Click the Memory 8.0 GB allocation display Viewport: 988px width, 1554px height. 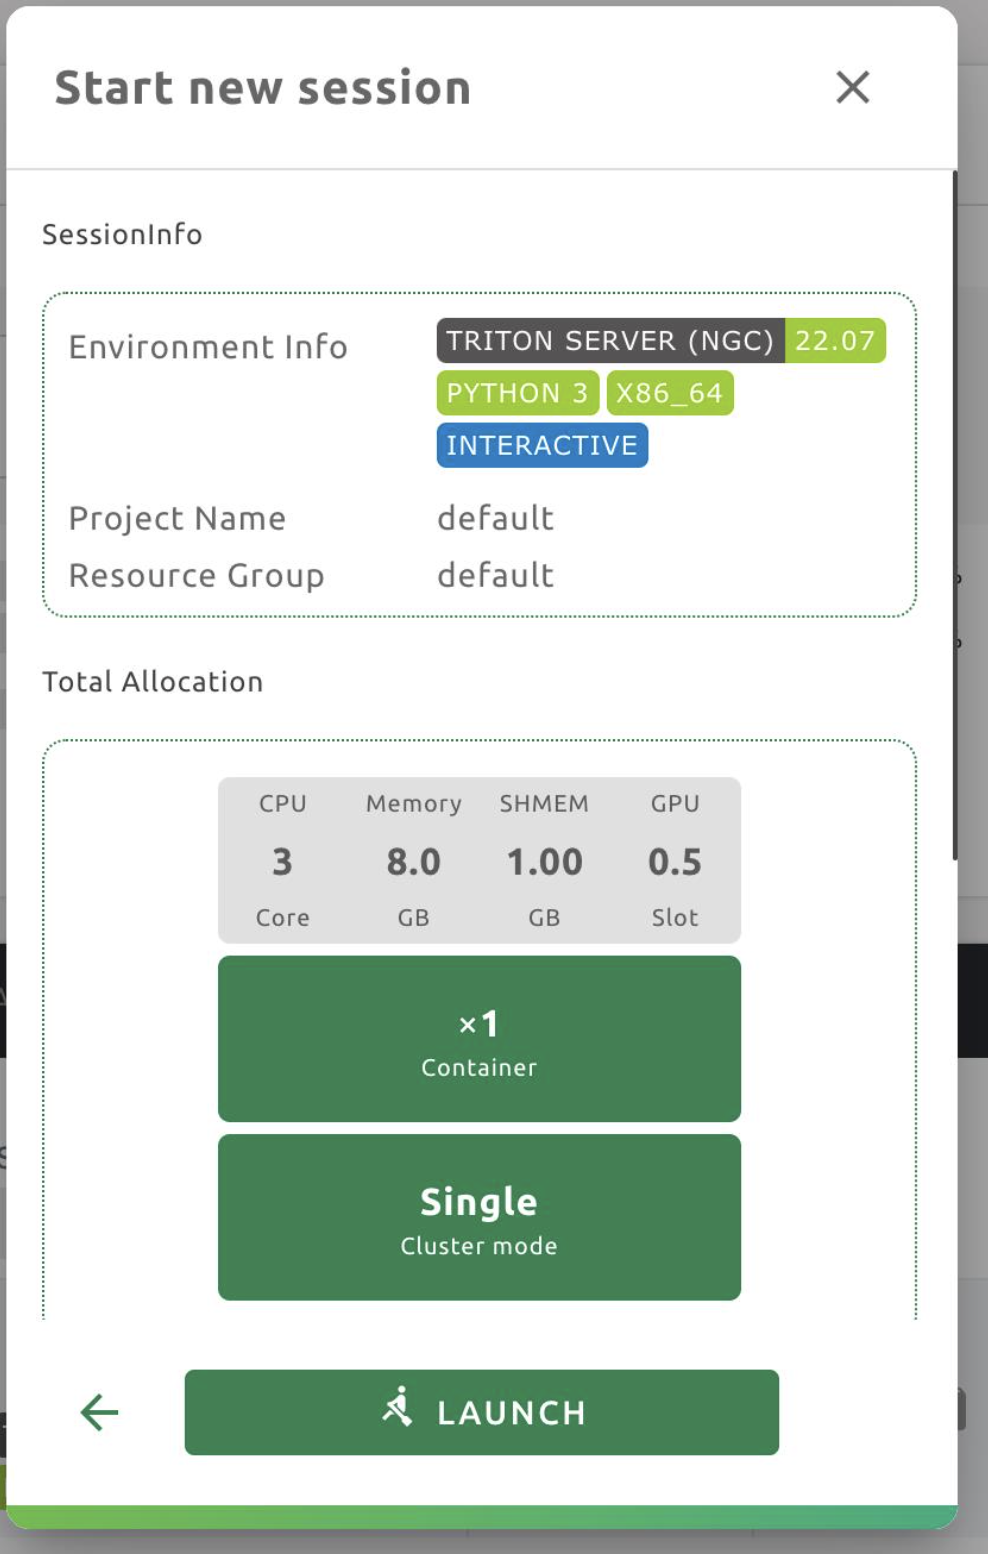tap(412, 861)
